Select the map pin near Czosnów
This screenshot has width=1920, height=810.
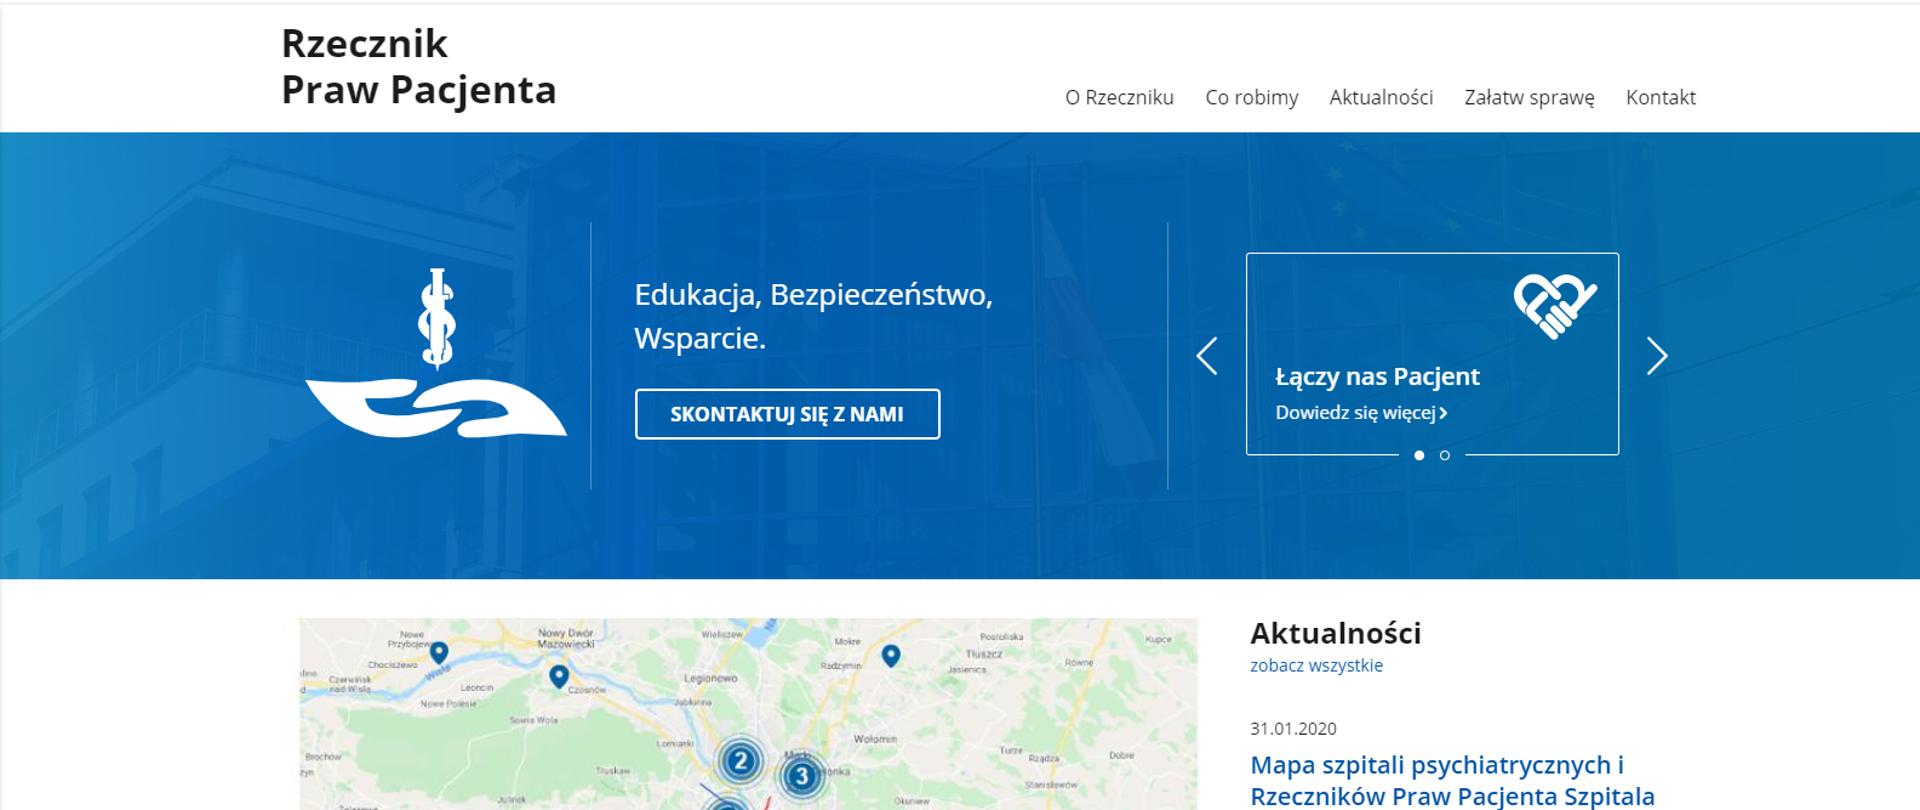pos(559,676)
